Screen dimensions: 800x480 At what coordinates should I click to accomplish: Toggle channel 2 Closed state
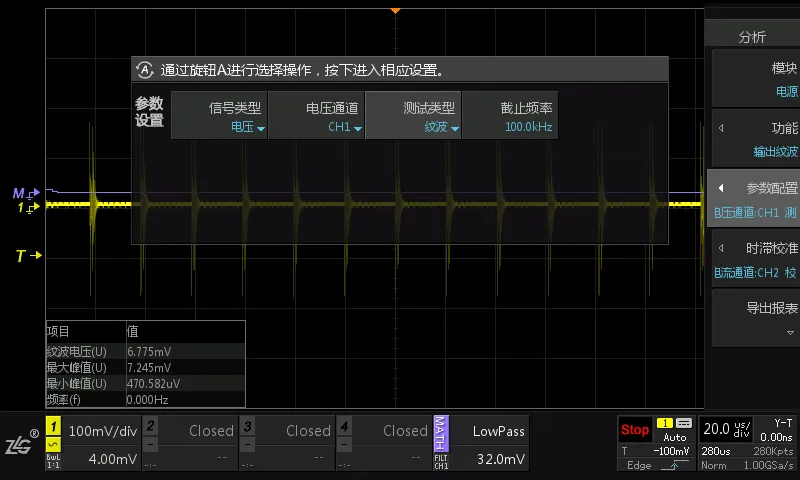190,443
